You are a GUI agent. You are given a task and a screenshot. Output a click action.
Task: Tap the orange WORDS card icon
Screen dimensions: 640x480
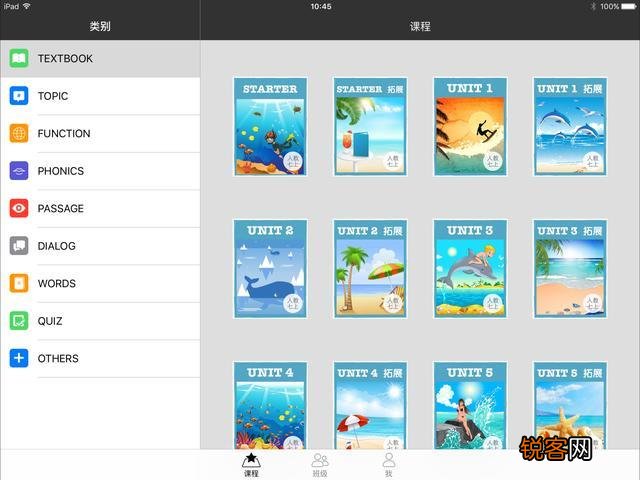click(x=19, y=283)
